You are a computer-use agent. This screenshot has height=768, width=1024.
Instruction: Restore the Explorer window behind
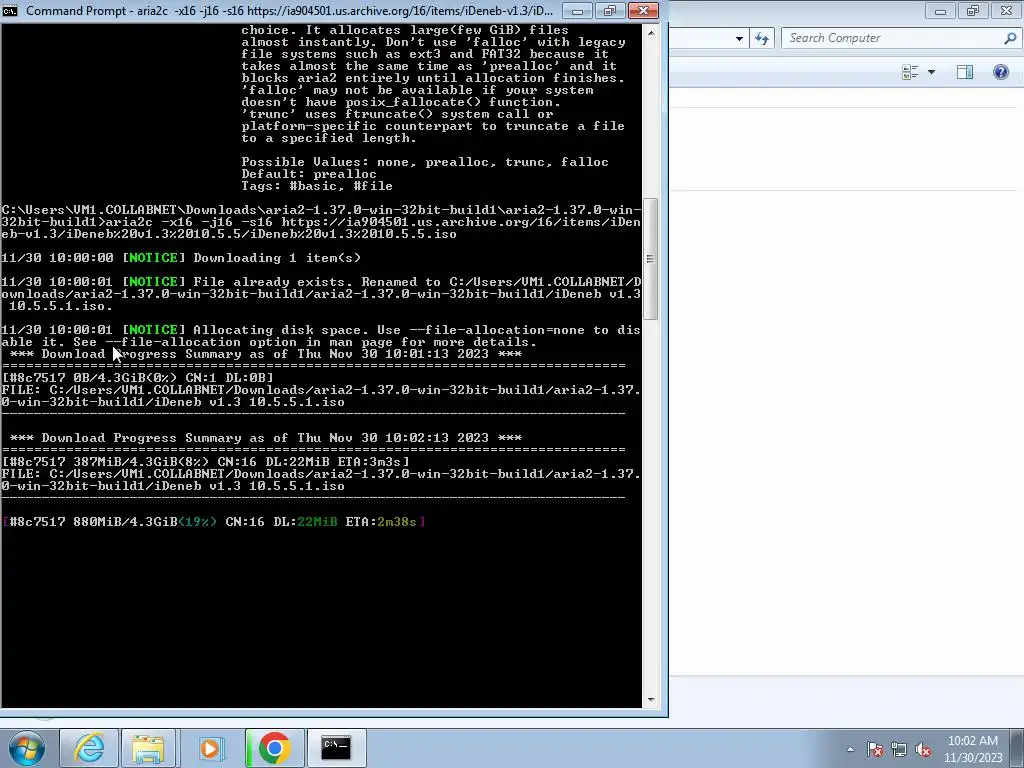pyautogui.click(x=972, y=10)
